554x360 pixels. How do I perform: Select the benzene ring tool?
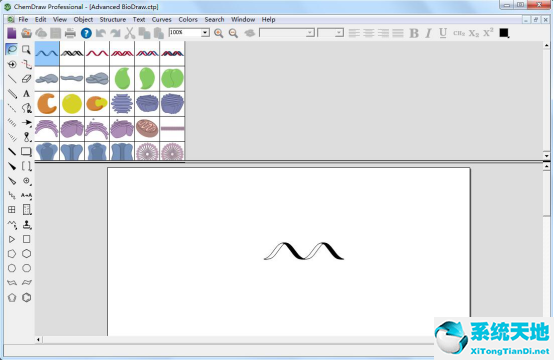(26, 297)
